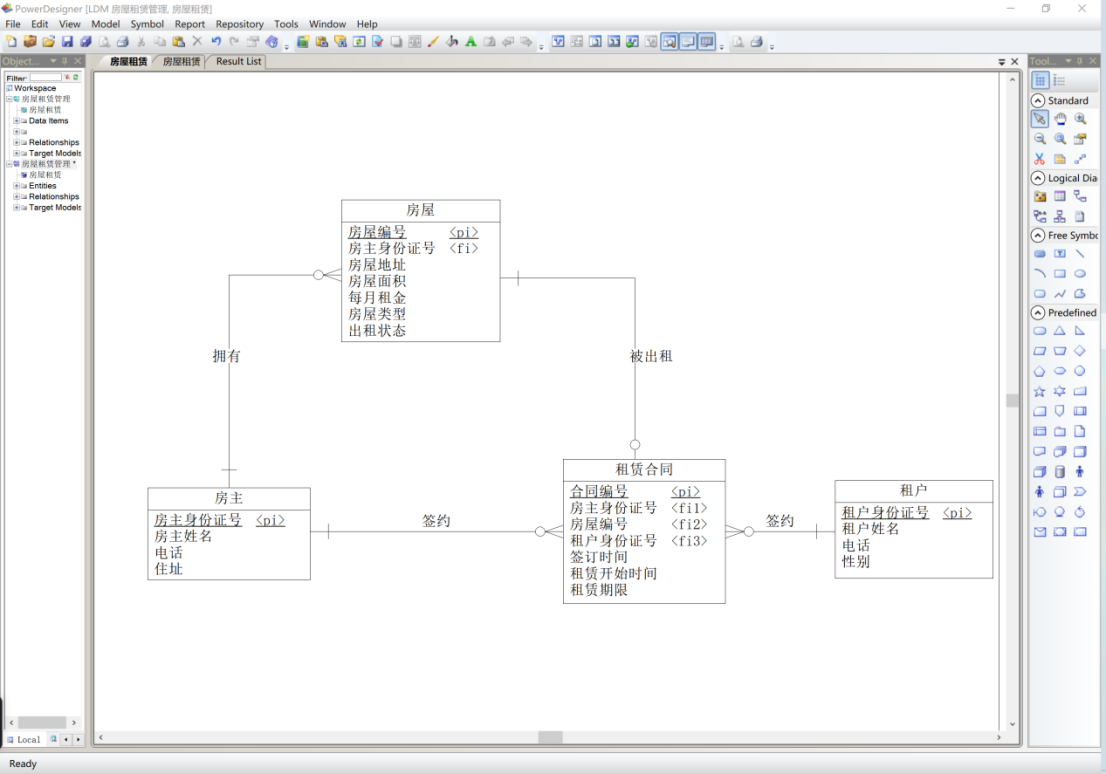Screen dimensions: 1106x774
Task: Select the 租户 entity title
Action: coord(913,490)
